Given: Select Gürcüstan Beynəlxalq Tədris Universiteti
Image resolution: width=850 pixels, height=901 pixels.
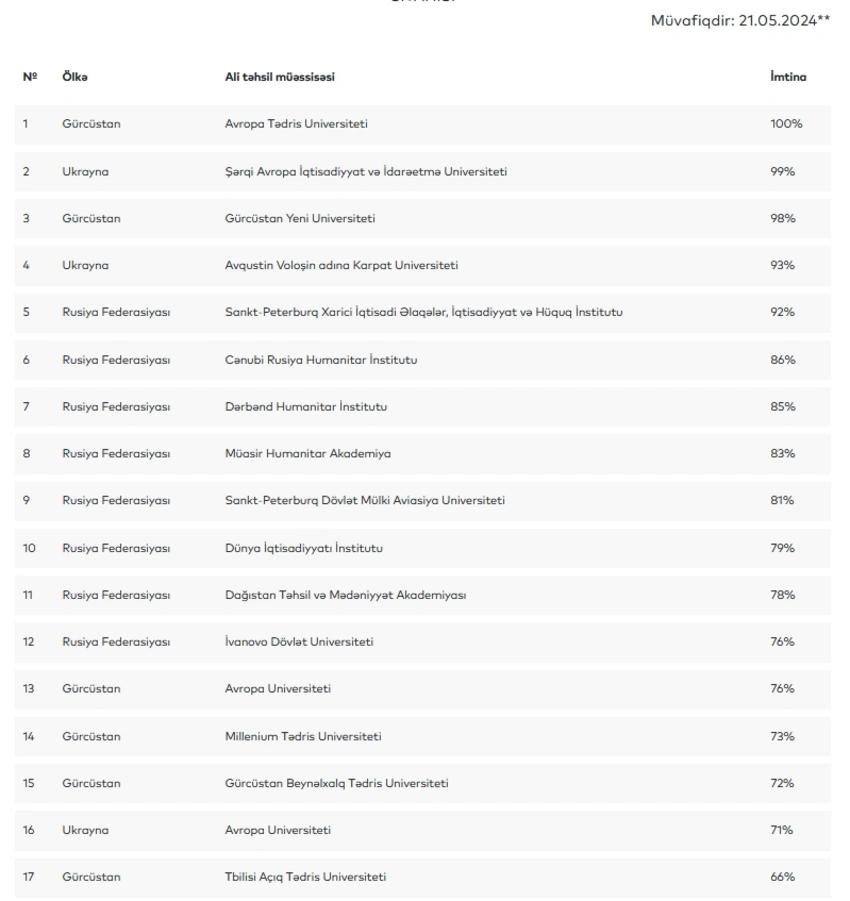Looking at the screenshot, I should [337, 783].
